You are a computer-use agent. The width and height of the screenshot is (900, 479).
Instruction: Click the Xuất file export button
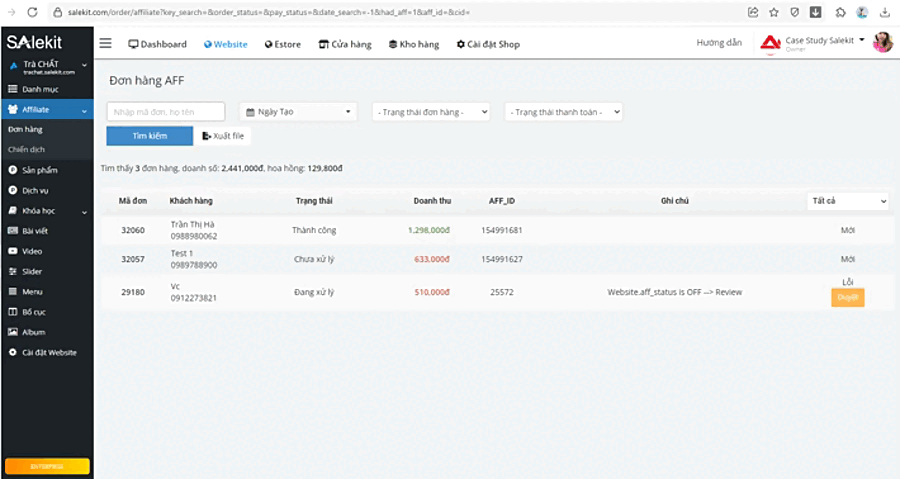[x=223, y=136]
